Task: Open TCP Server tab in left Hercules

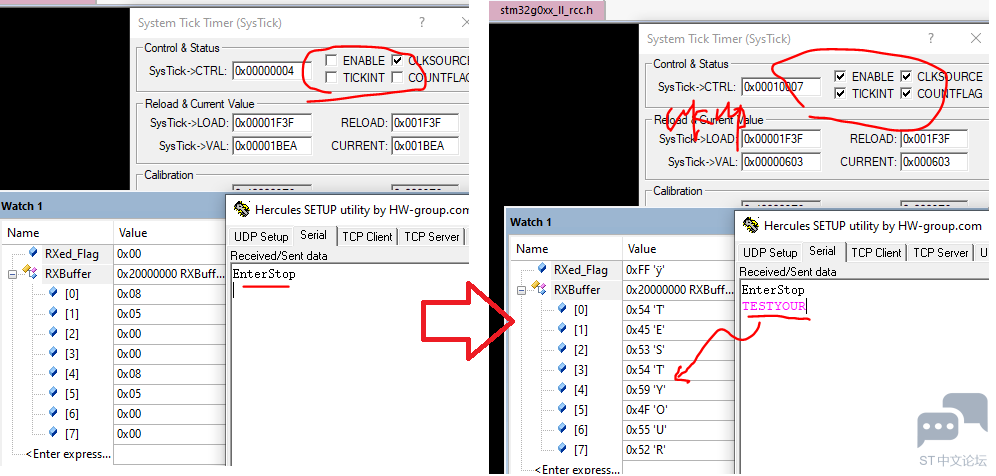Action: (x=431, y=236)
